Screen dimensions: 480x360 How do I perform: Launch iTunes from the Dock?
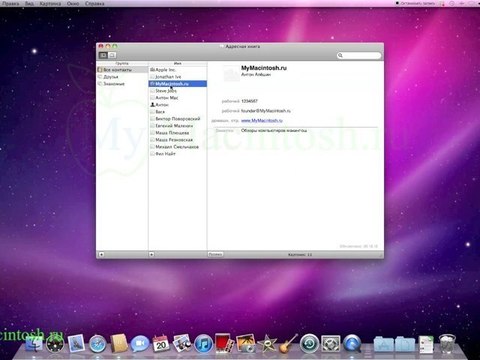point(203,344)
